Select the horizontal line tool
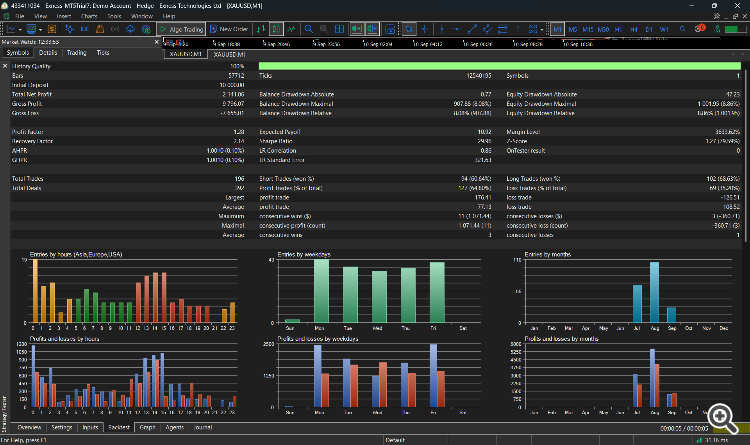The width and height of the screenshot is (750, 445). click(457, 29)
